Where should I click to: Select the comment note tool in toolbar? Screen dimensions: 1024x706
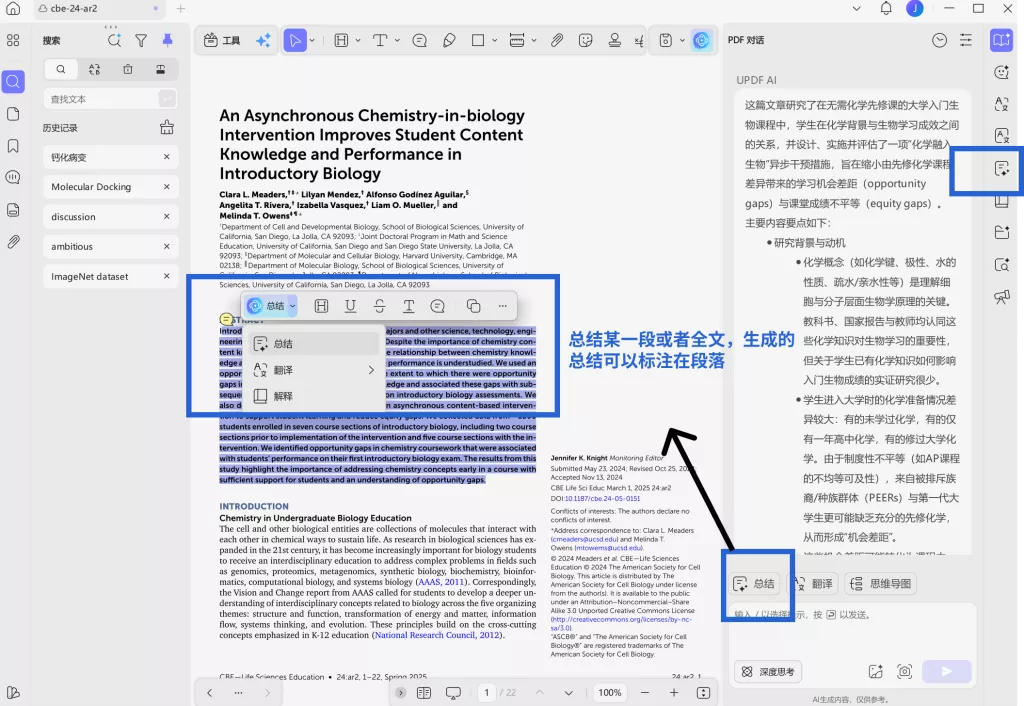tap(420, 40)
